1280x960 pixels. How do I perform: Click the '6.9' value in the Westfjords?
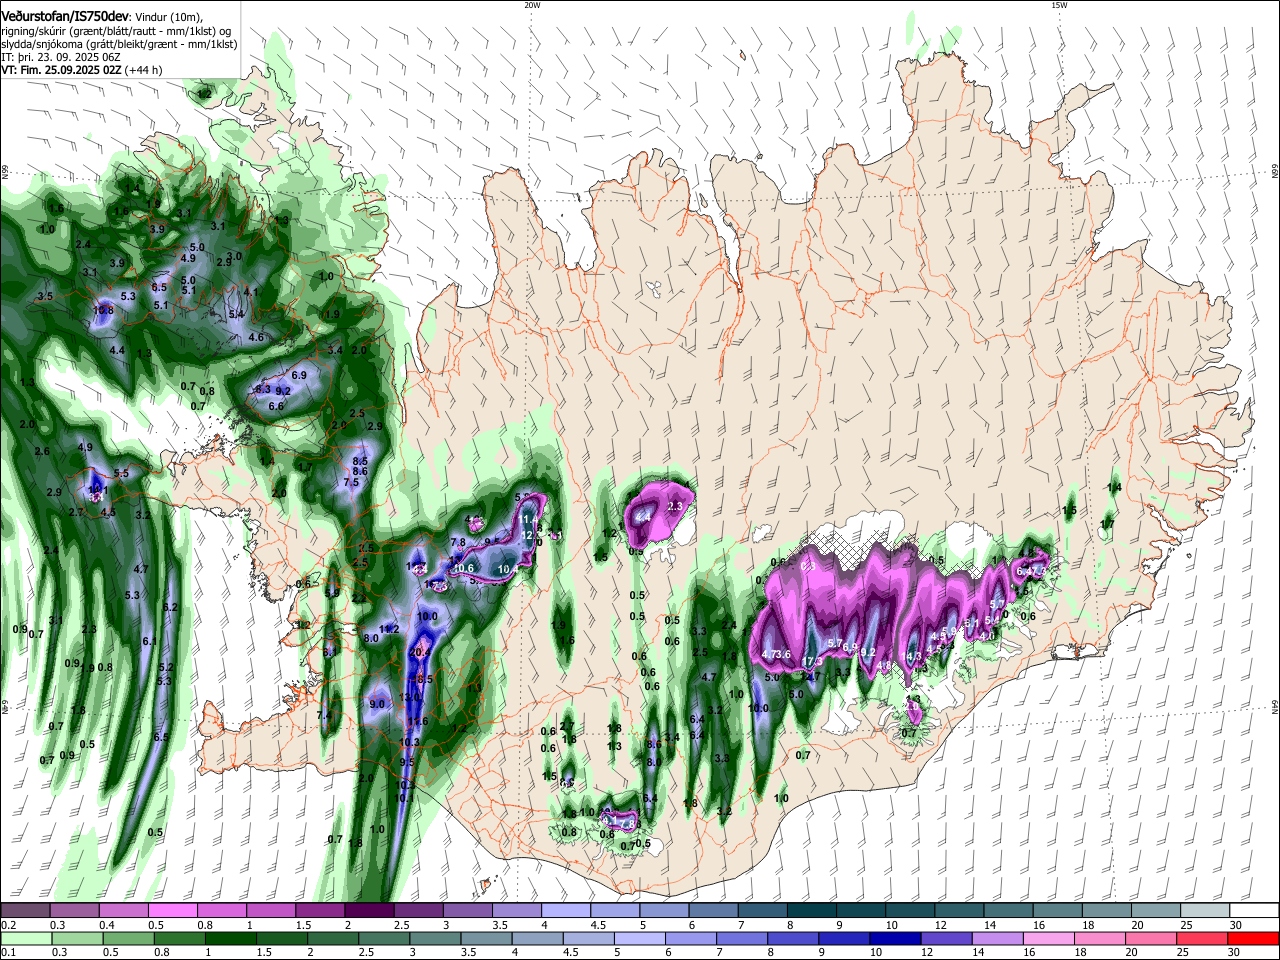[x=299, y=375]
